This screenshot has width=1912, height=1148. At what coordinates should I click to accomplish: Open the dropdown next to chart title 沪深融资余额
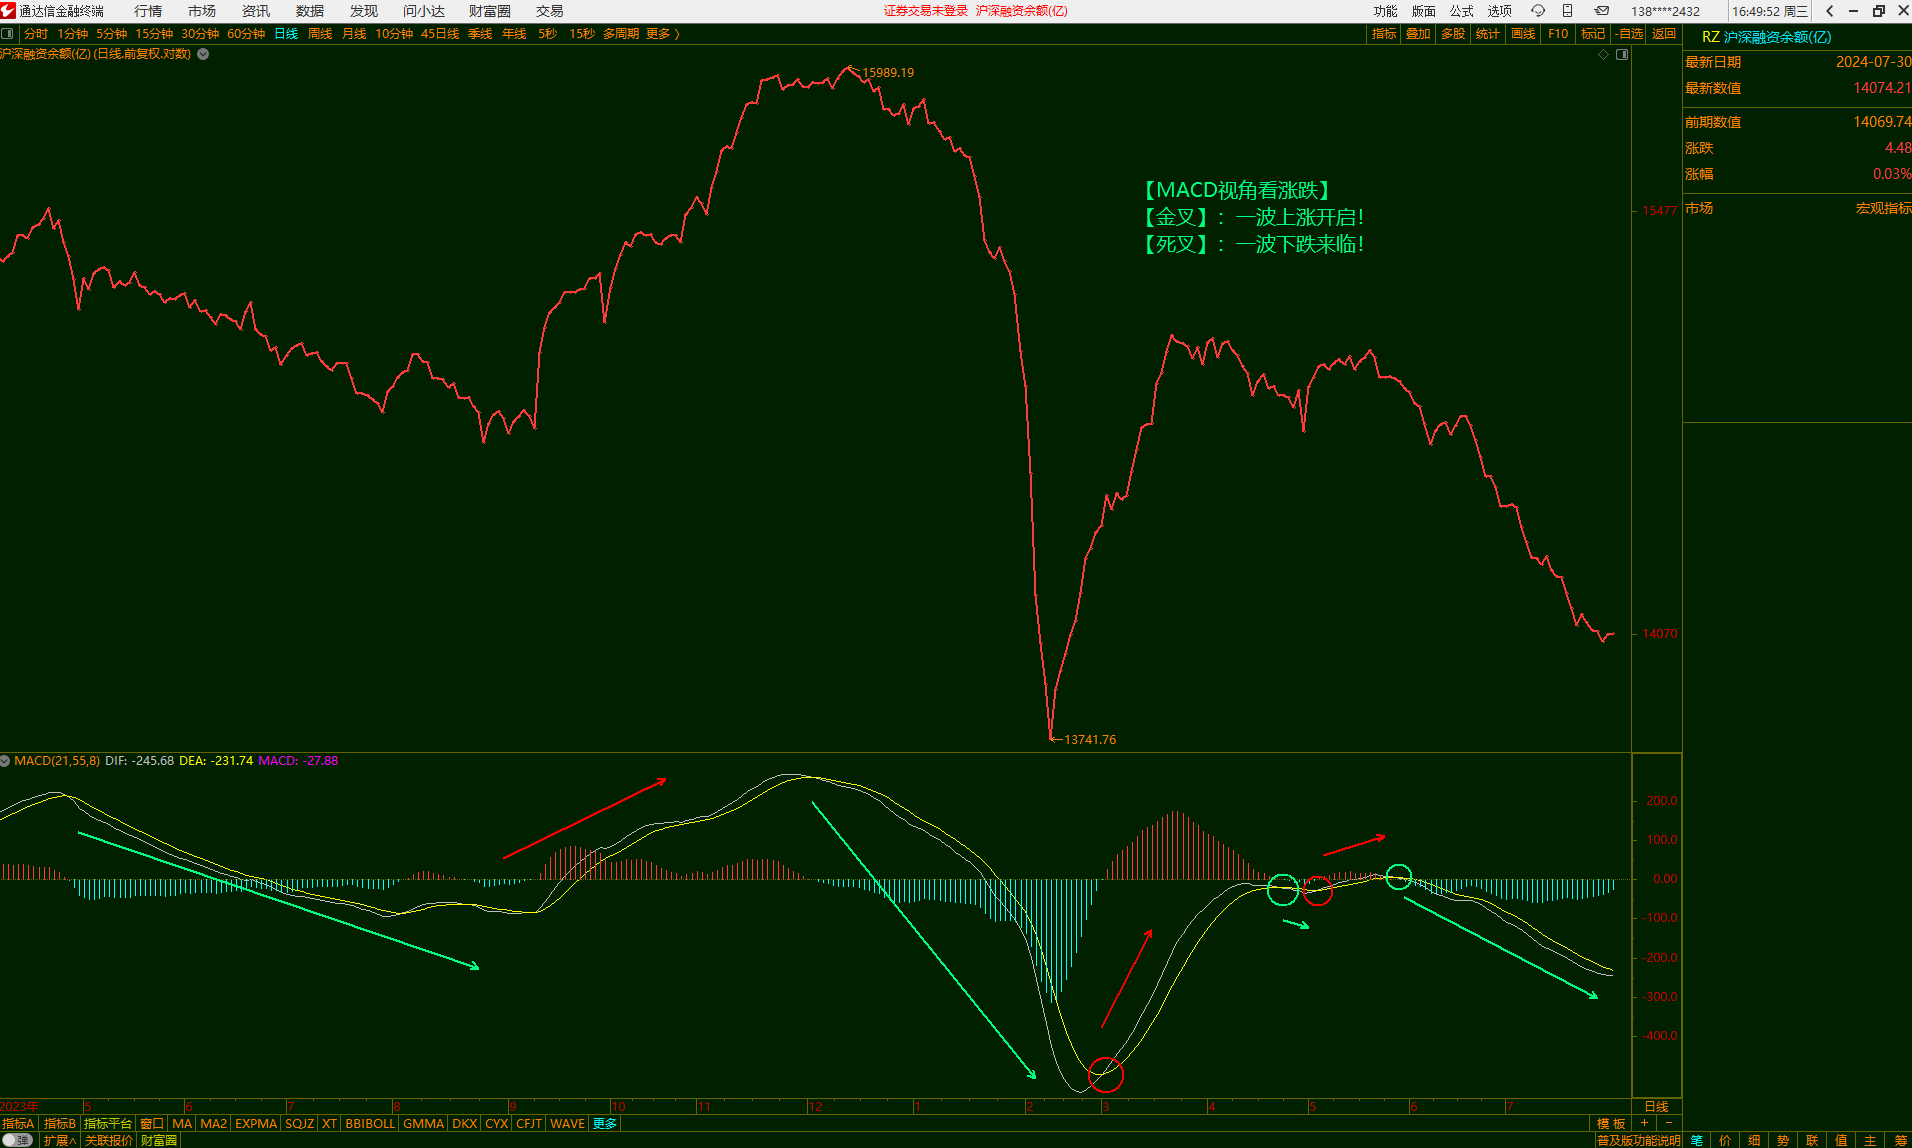point(203,54)
